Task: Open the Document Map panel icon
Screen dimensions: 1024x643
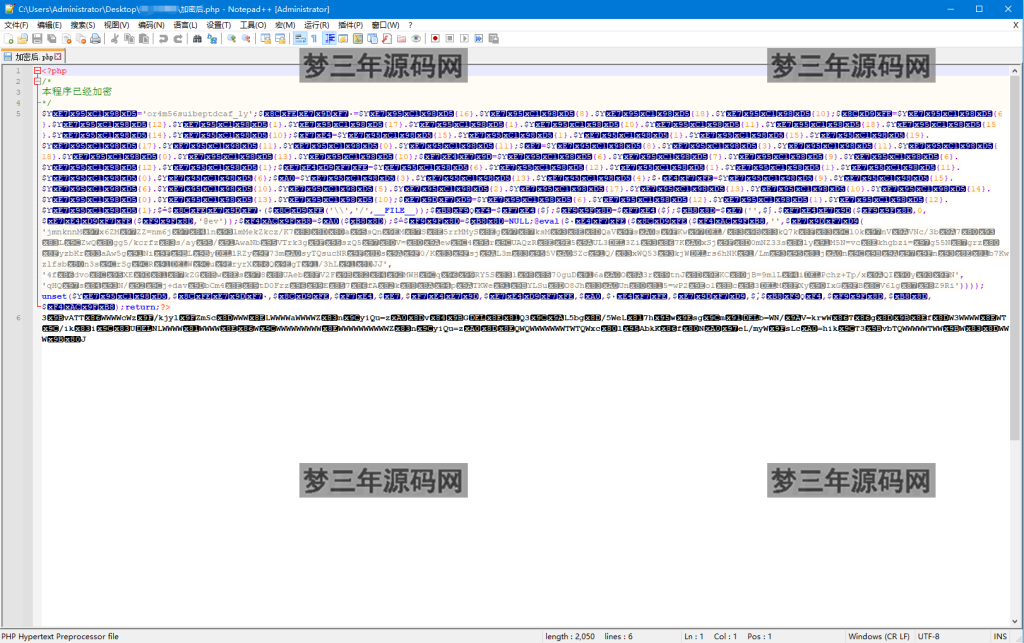Action: point(358,39)
